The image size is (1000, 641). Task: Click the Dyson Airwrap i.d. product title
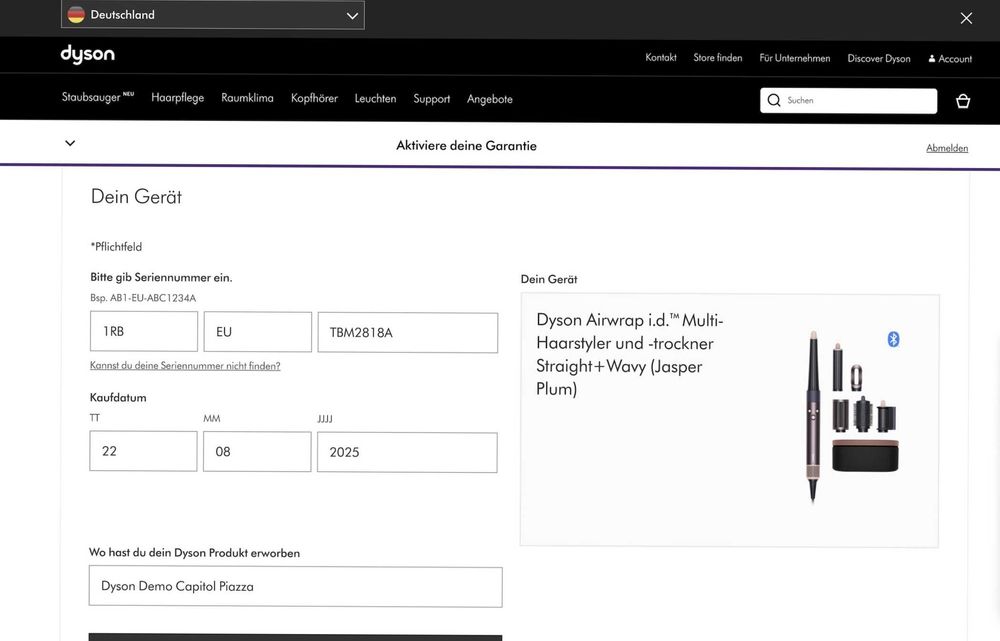tap(629, 354)
